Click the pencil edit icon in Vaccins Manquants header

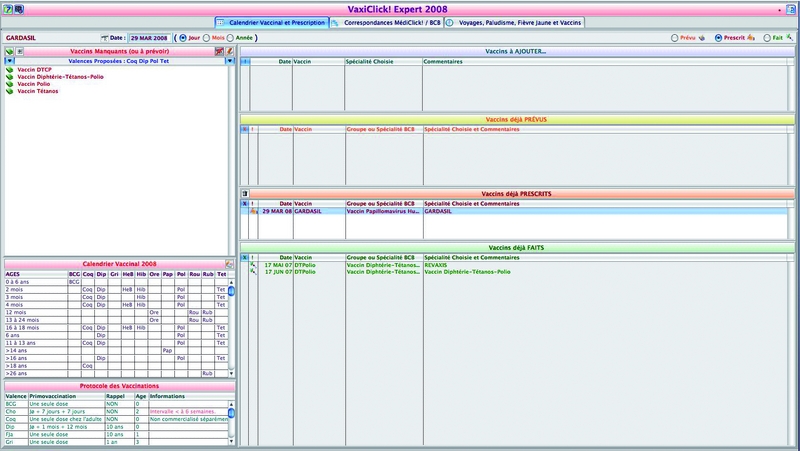[x=231, y=50]
